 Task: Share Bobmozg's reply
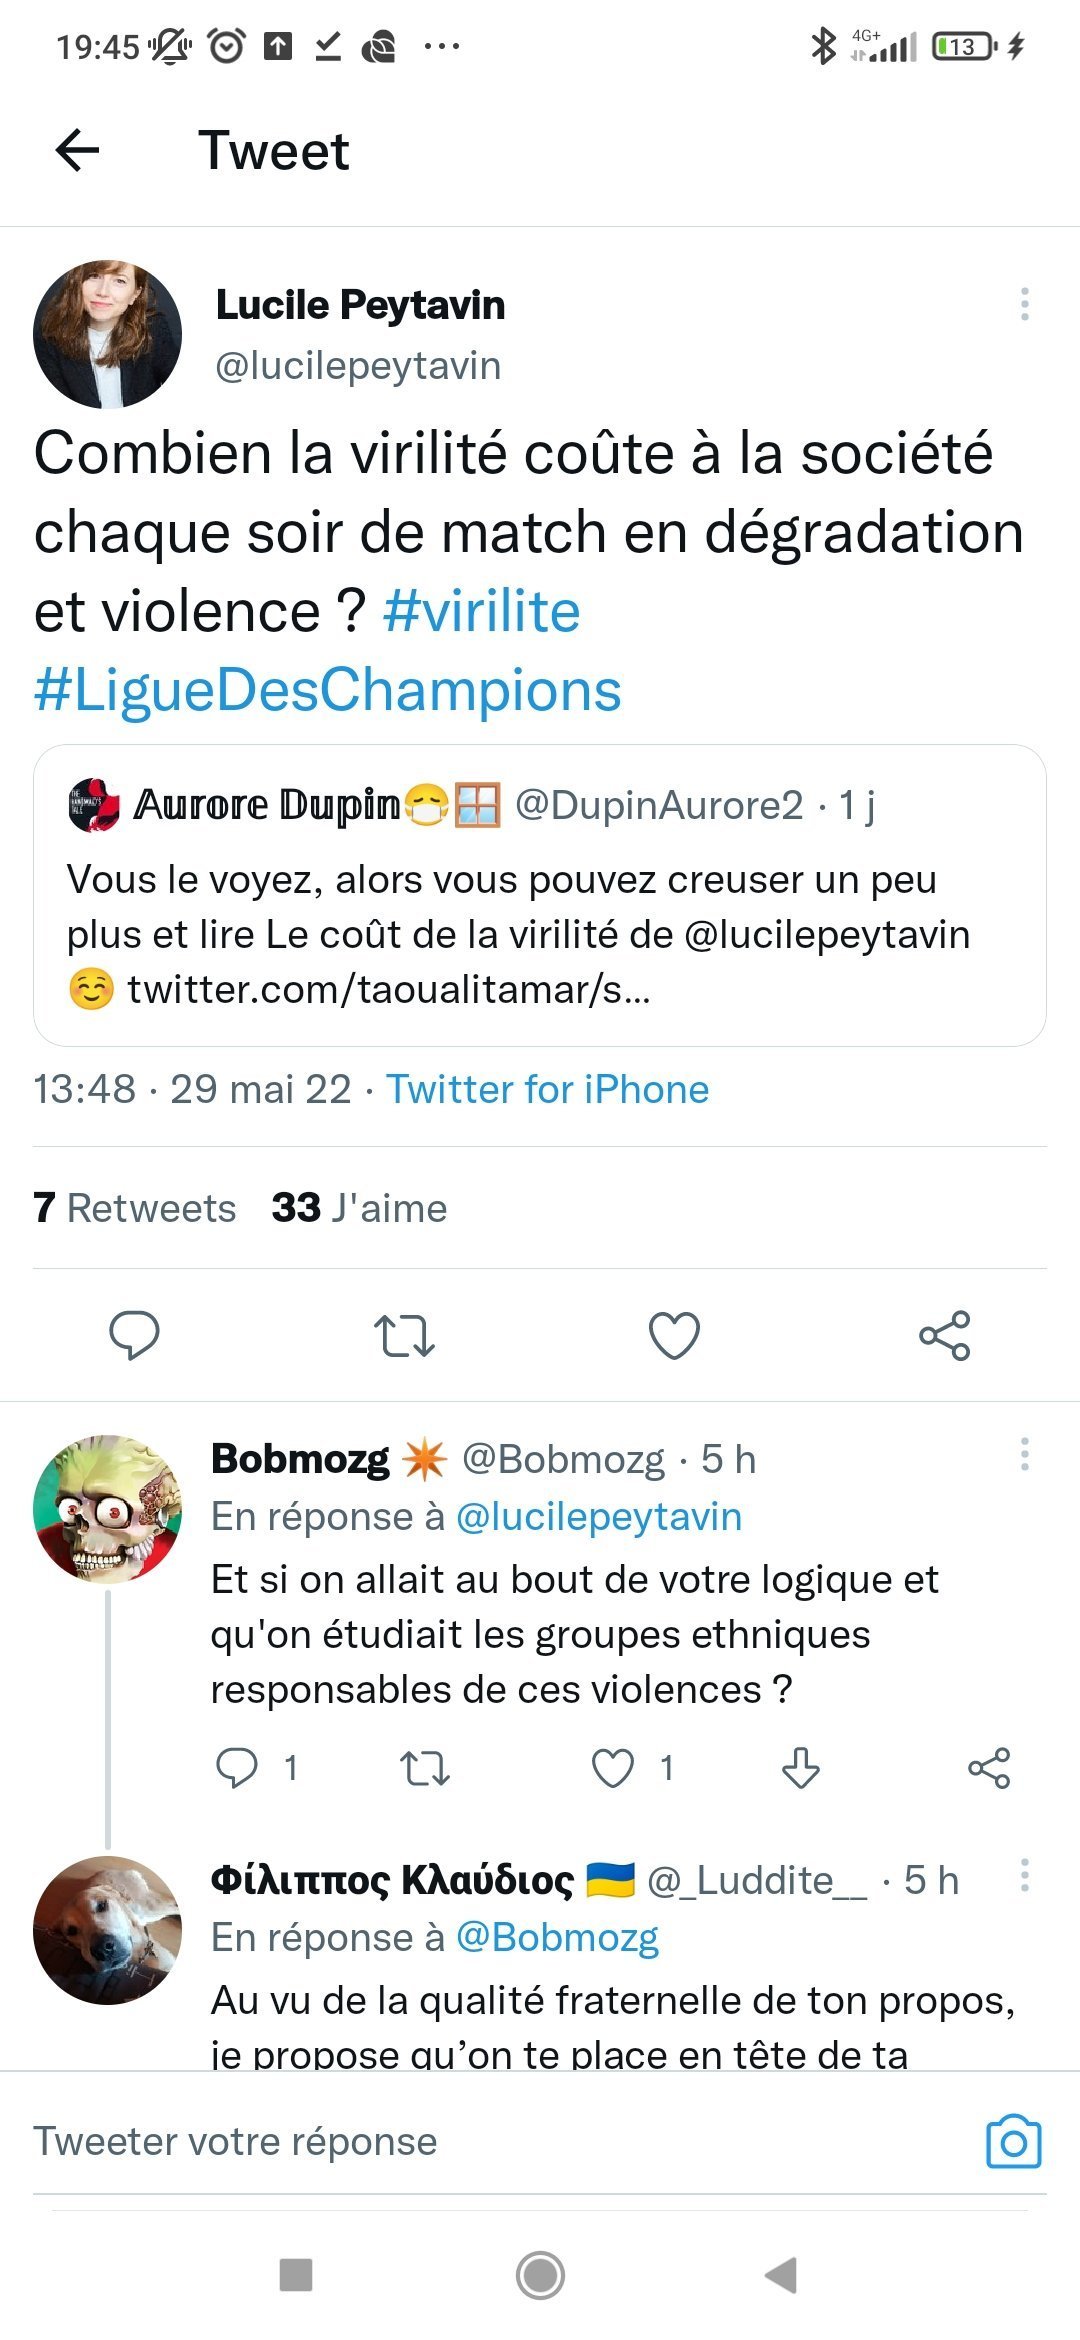pyautogui.click(x=989, y=1768)
